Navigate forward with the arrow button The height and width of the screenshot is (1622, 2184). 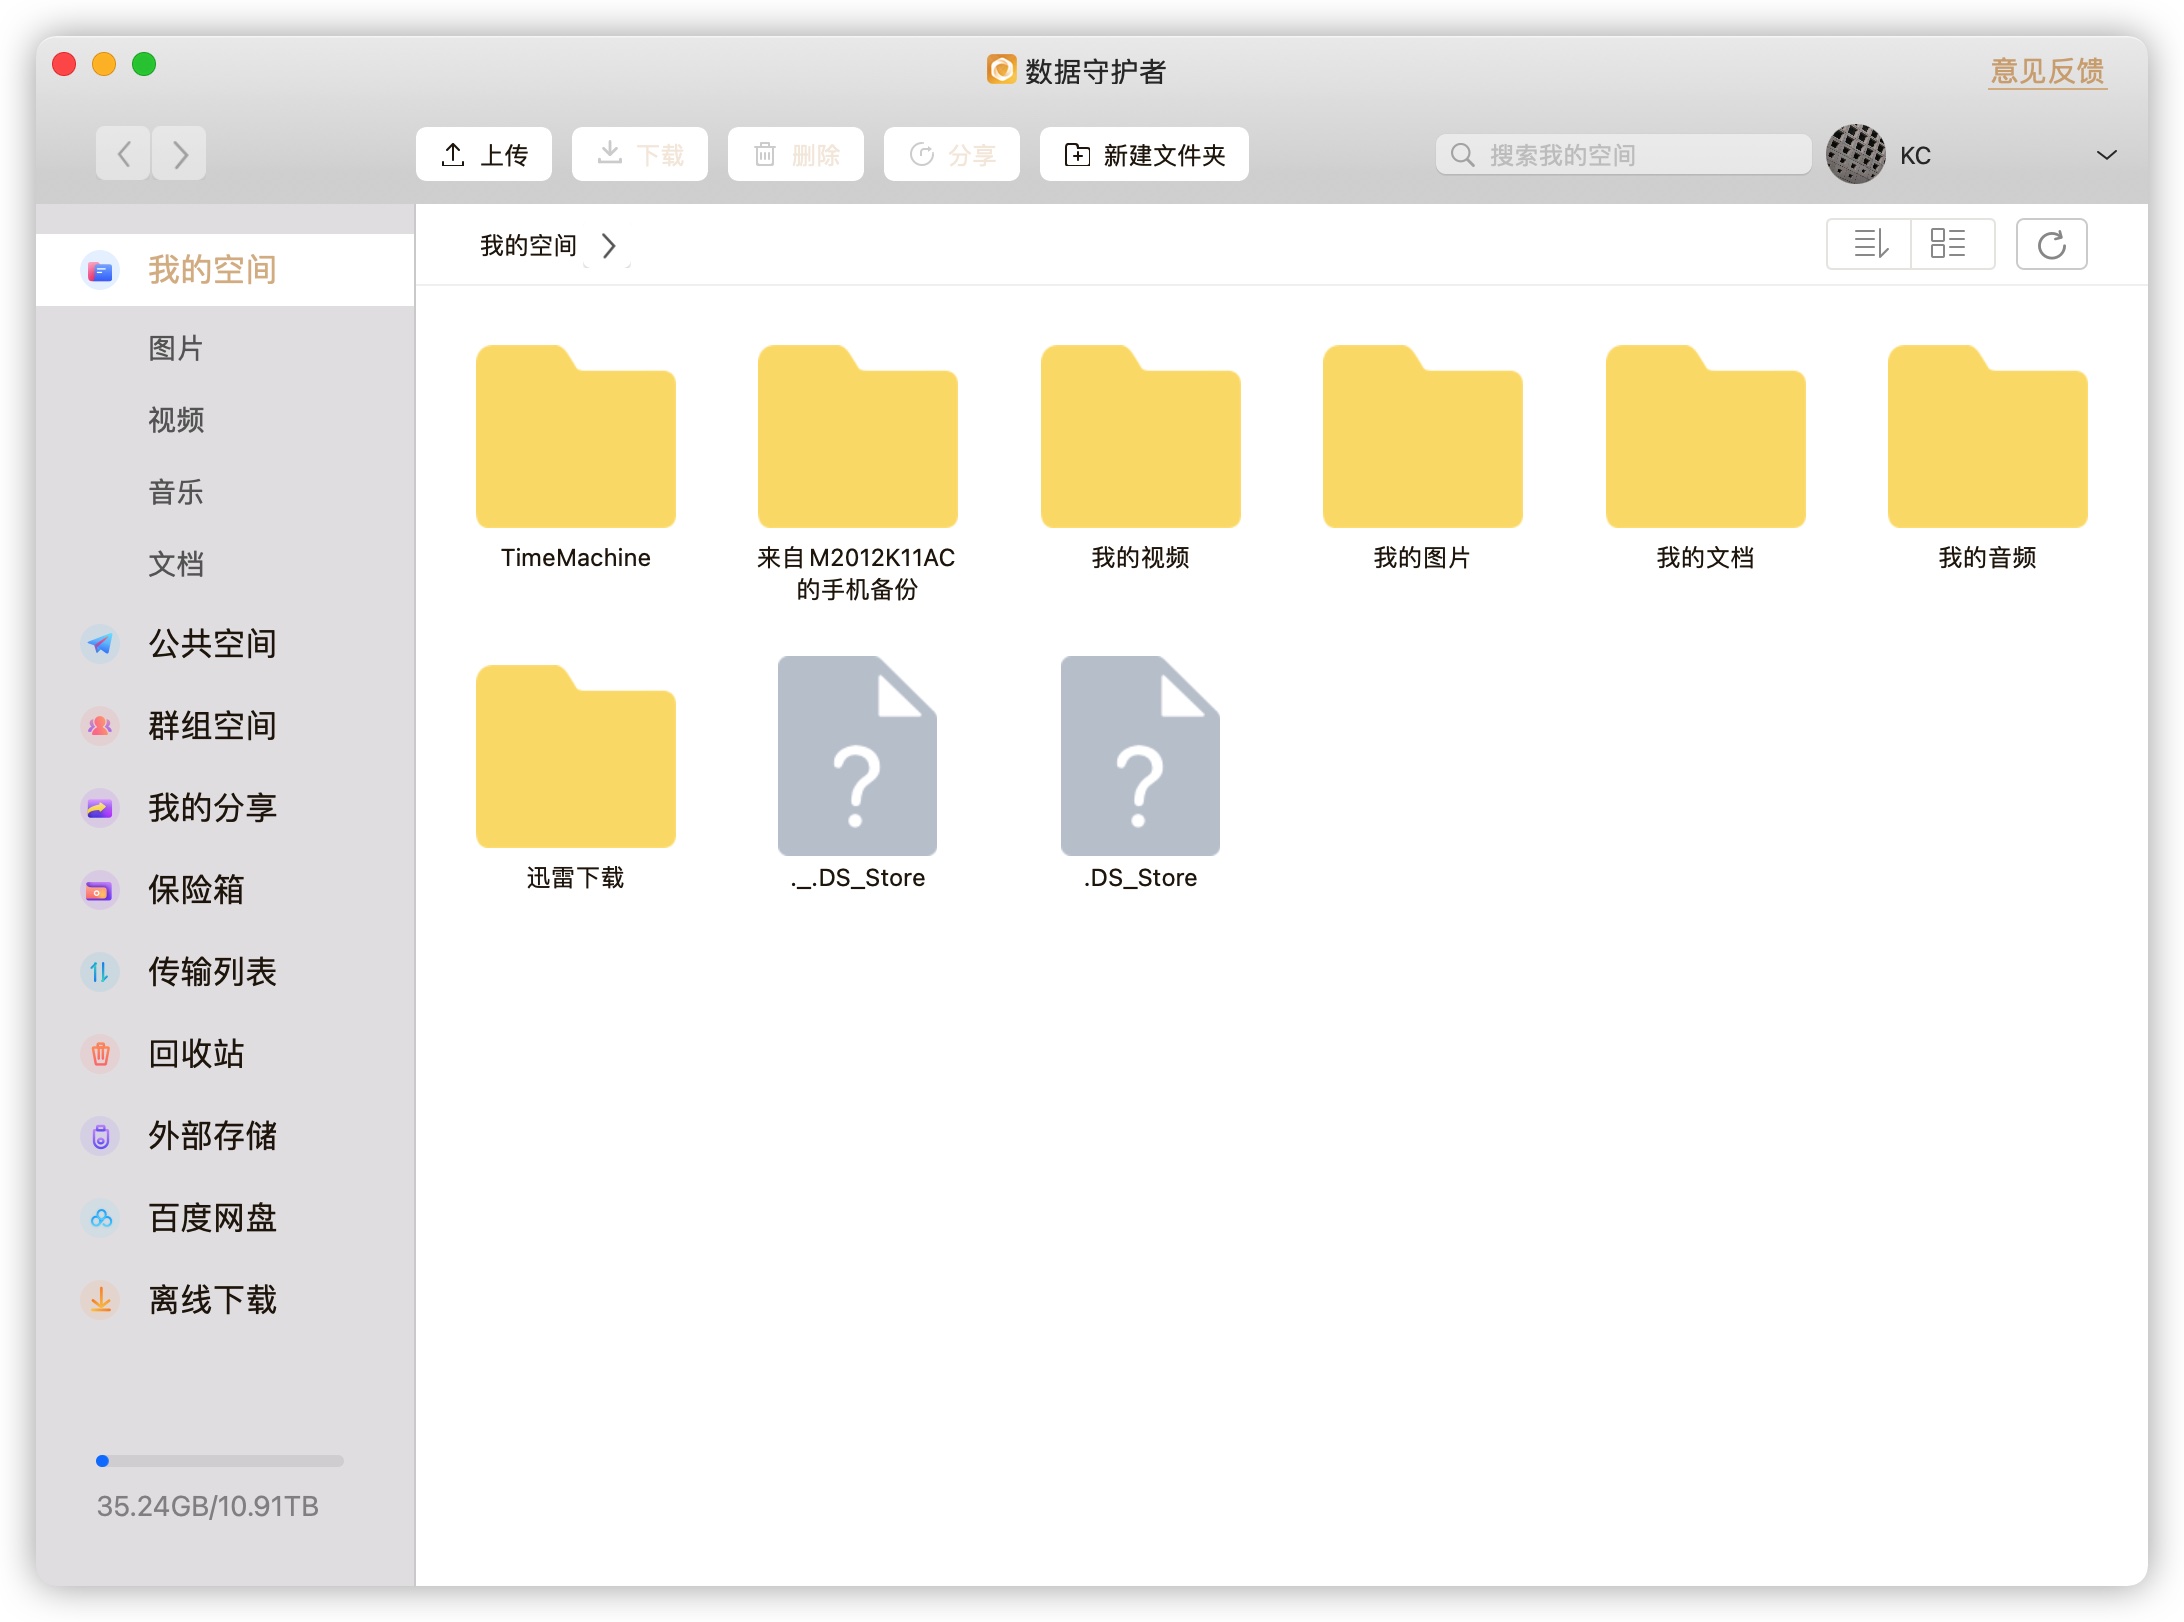(x=180, y=155)
